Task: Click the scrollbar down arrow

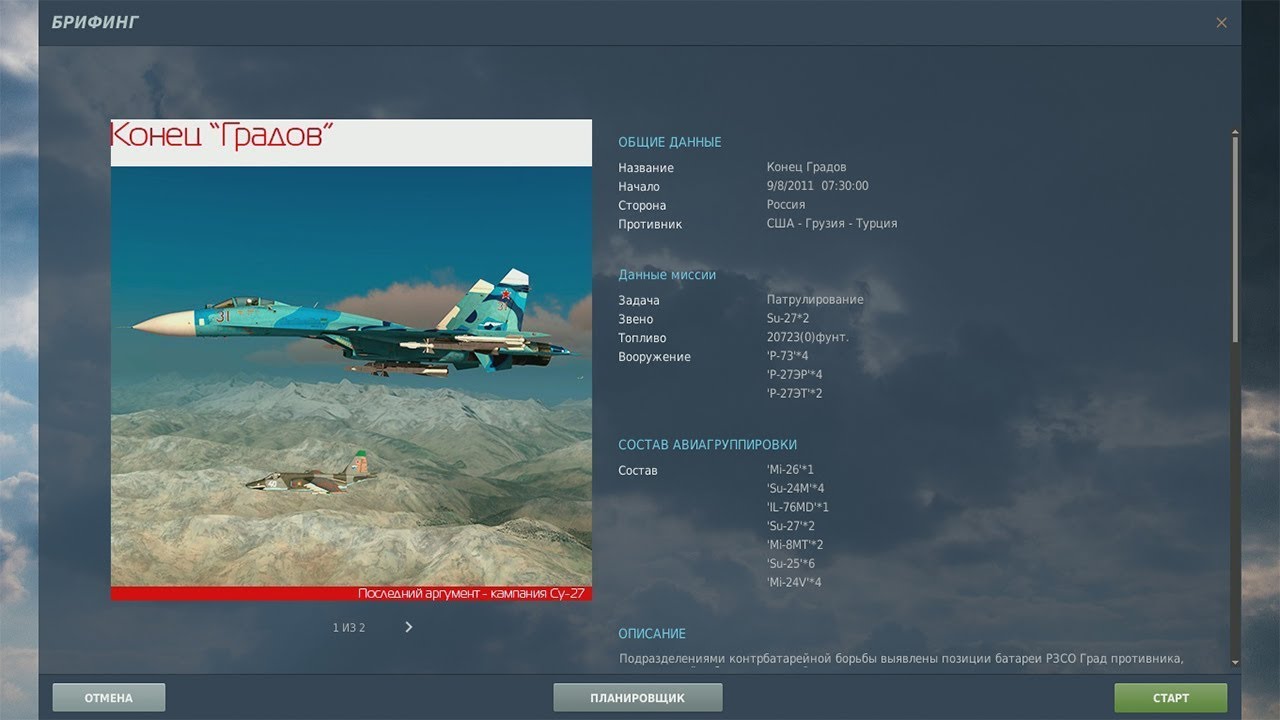Action: [x=1236, y=662]
